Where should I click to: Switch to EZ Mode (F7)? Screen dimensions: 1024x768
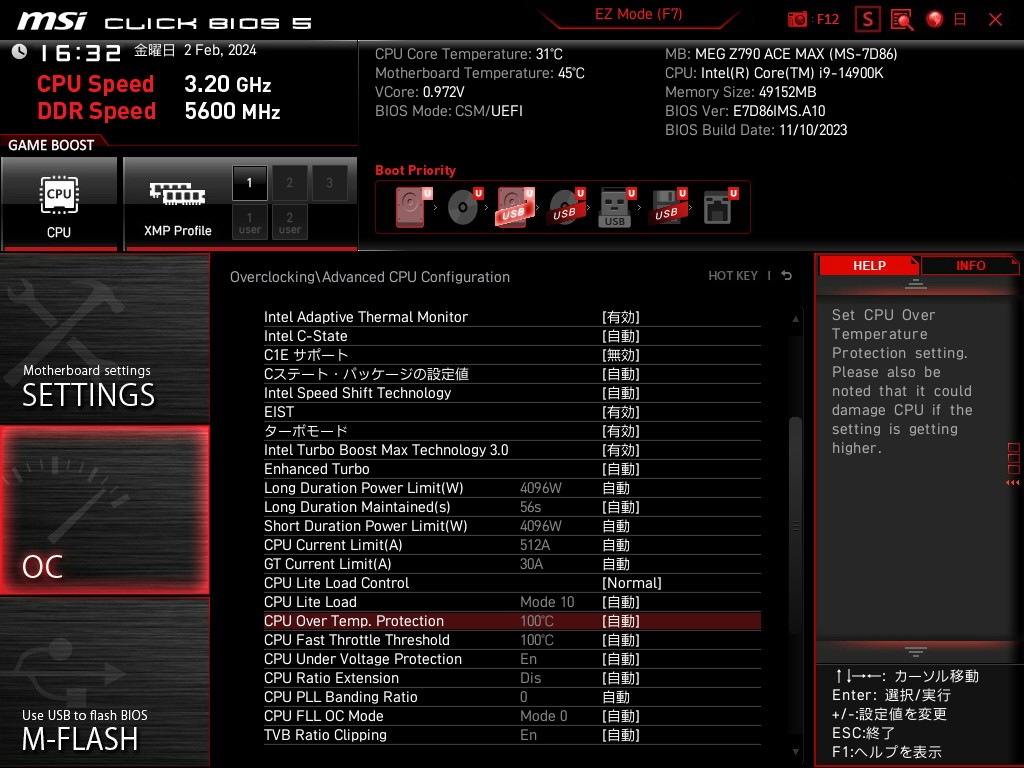(x=638, y=14)
